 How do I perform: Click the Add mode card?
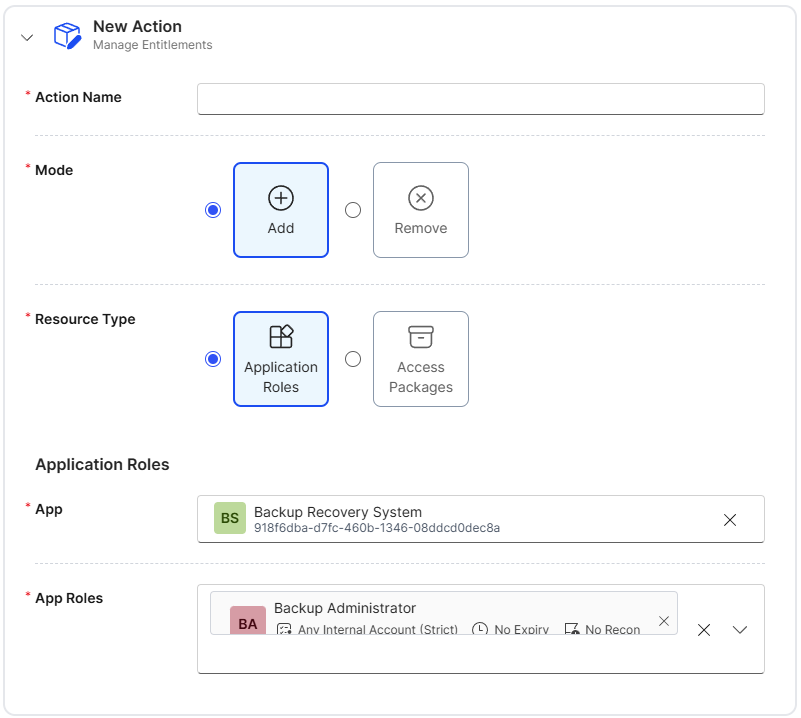(x=281, y=210)
